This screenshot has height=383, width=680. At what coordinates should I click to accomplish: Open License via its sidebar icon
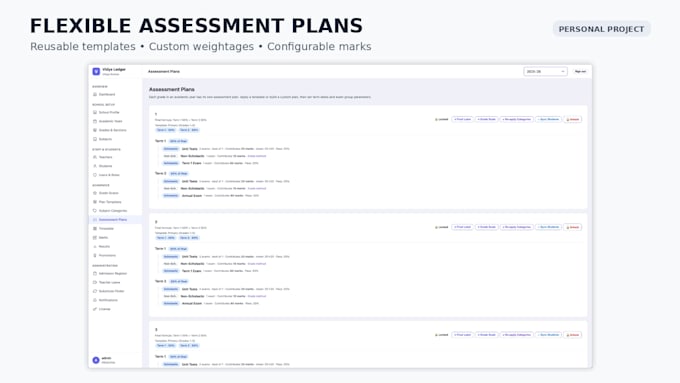95,309
